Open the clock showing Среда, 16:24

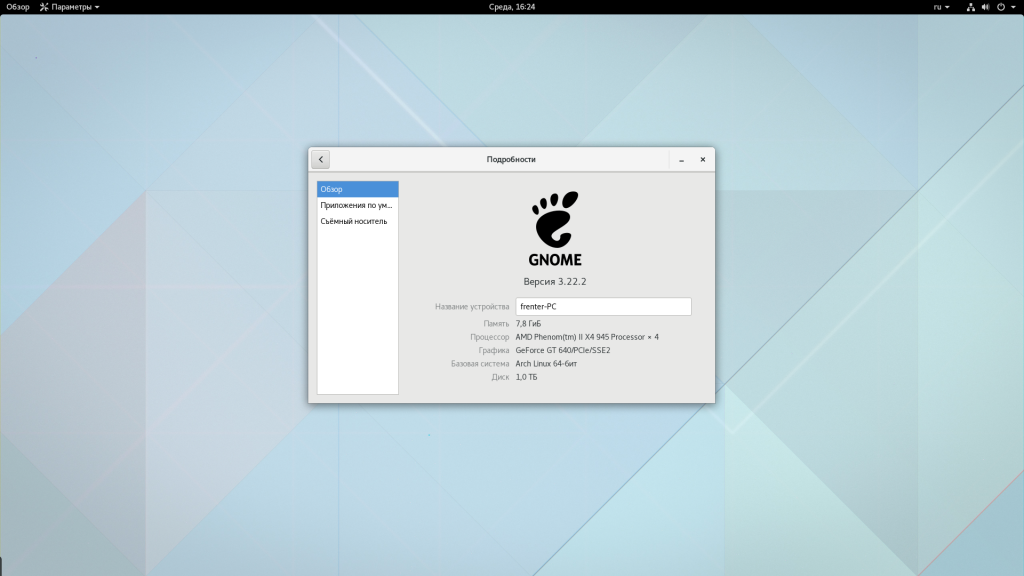[x=512, y=7]
